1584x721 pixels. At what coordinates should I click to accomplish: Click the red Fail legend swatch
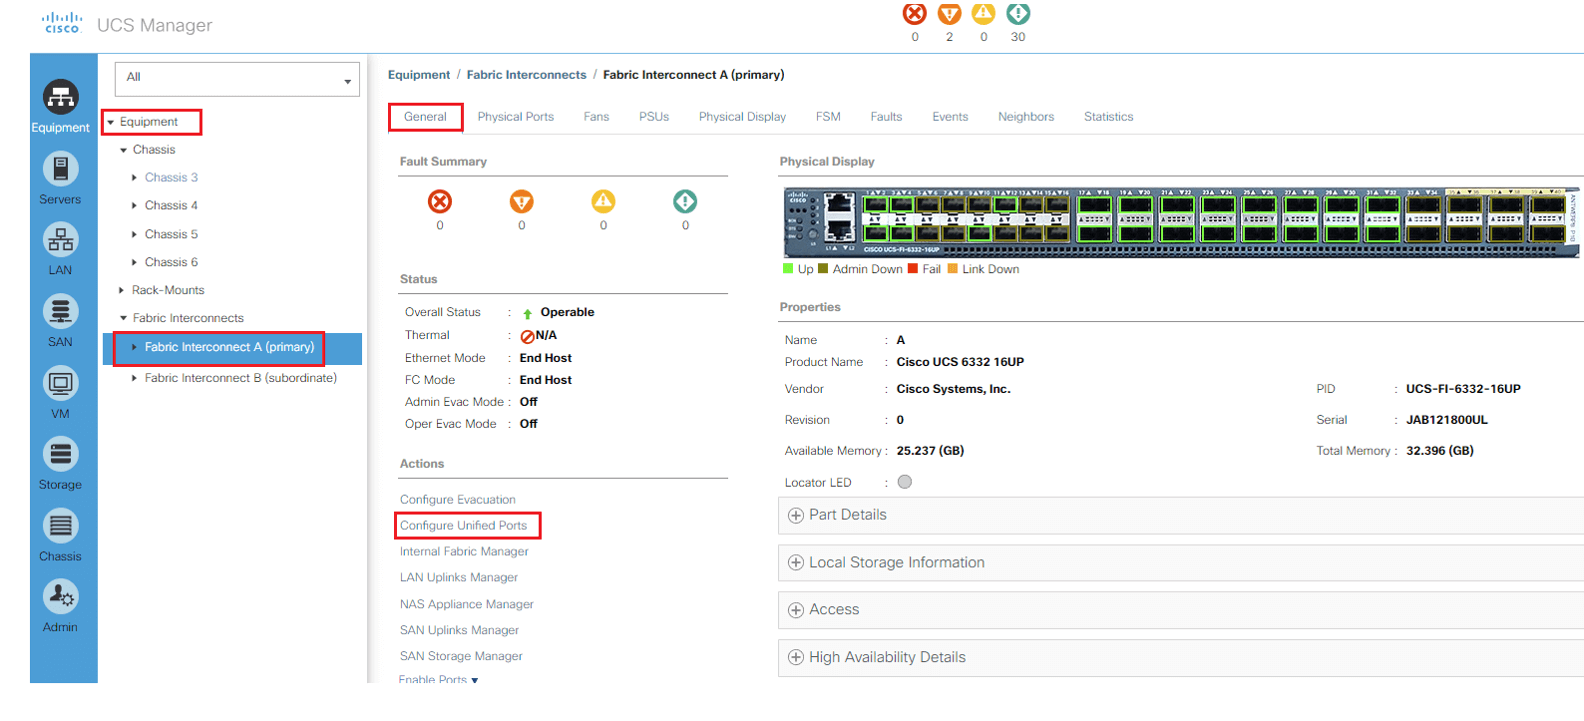click(913, 269)
